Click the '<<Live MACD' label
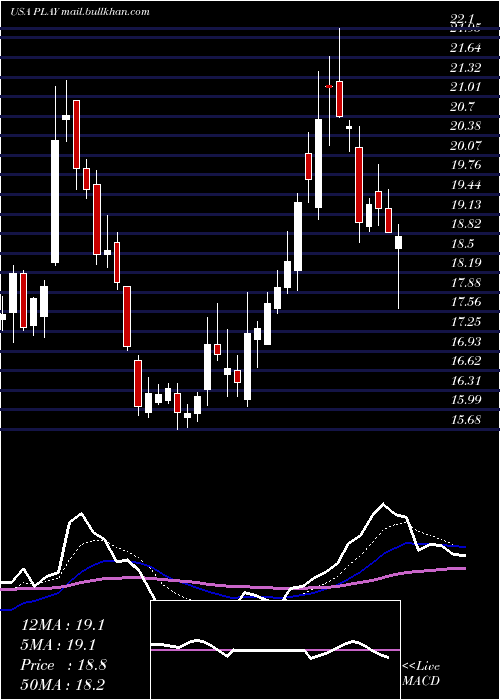Screen dimensions: 500x700 (x=421, y=673)
